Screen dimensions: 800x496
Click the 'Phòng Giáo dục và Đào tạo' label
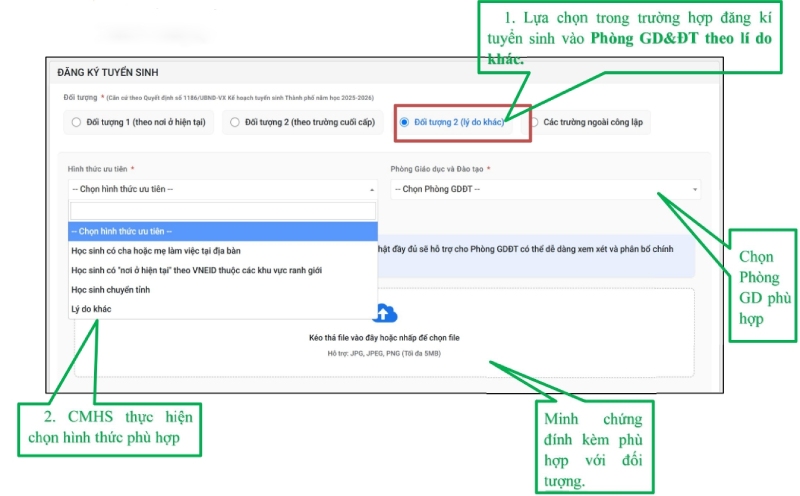(437, 169)
